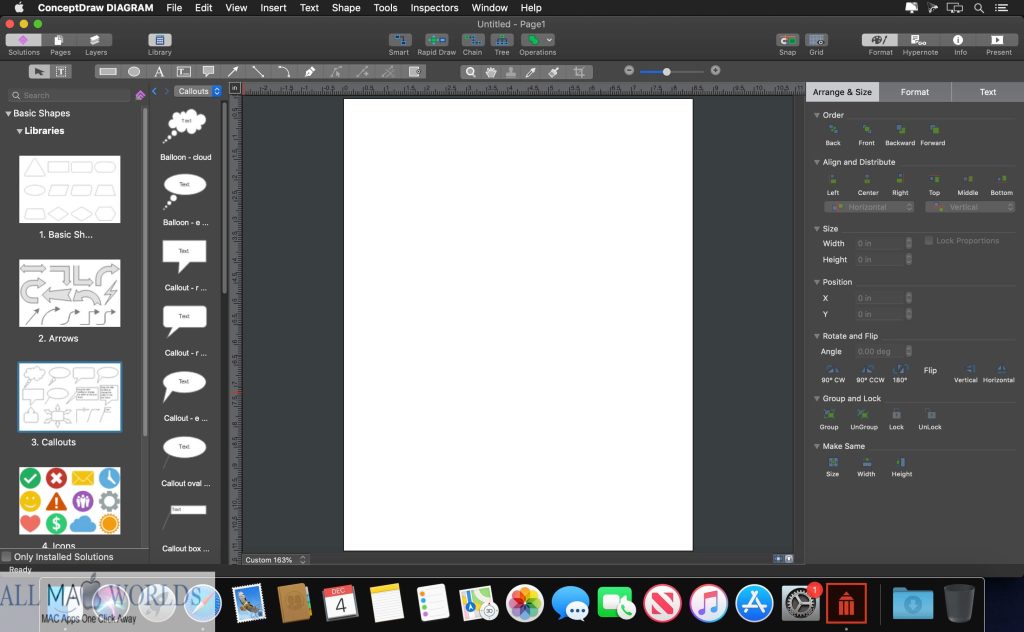
Task: Select the arrow pointer tool
Action: coord(39,72)
